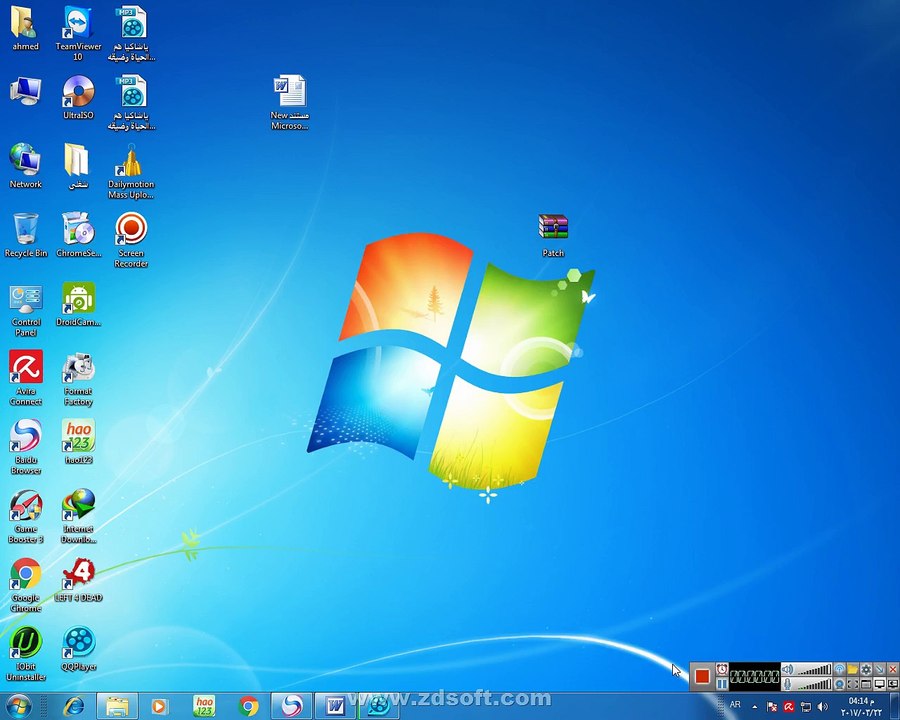The image size is (900, 720).
Task: Launch LEFT 4 DEAD game shortcut
Action: click(78, 579)
